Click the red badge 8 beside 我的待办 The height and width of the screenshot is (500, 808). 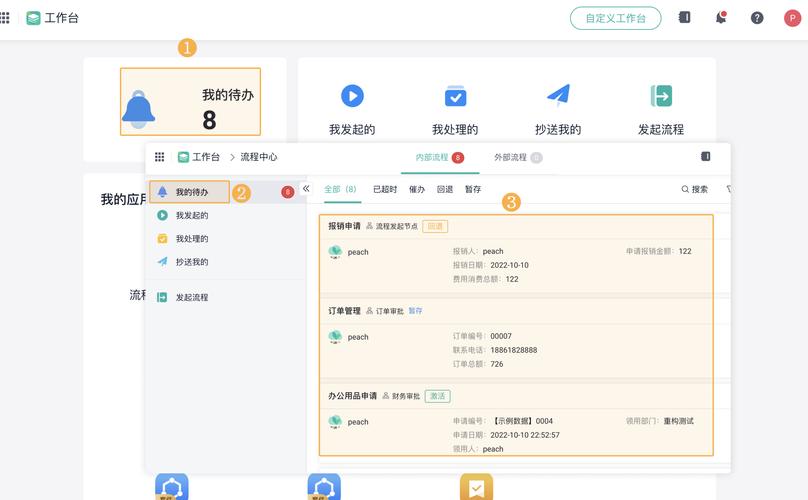tap(288, 192)
